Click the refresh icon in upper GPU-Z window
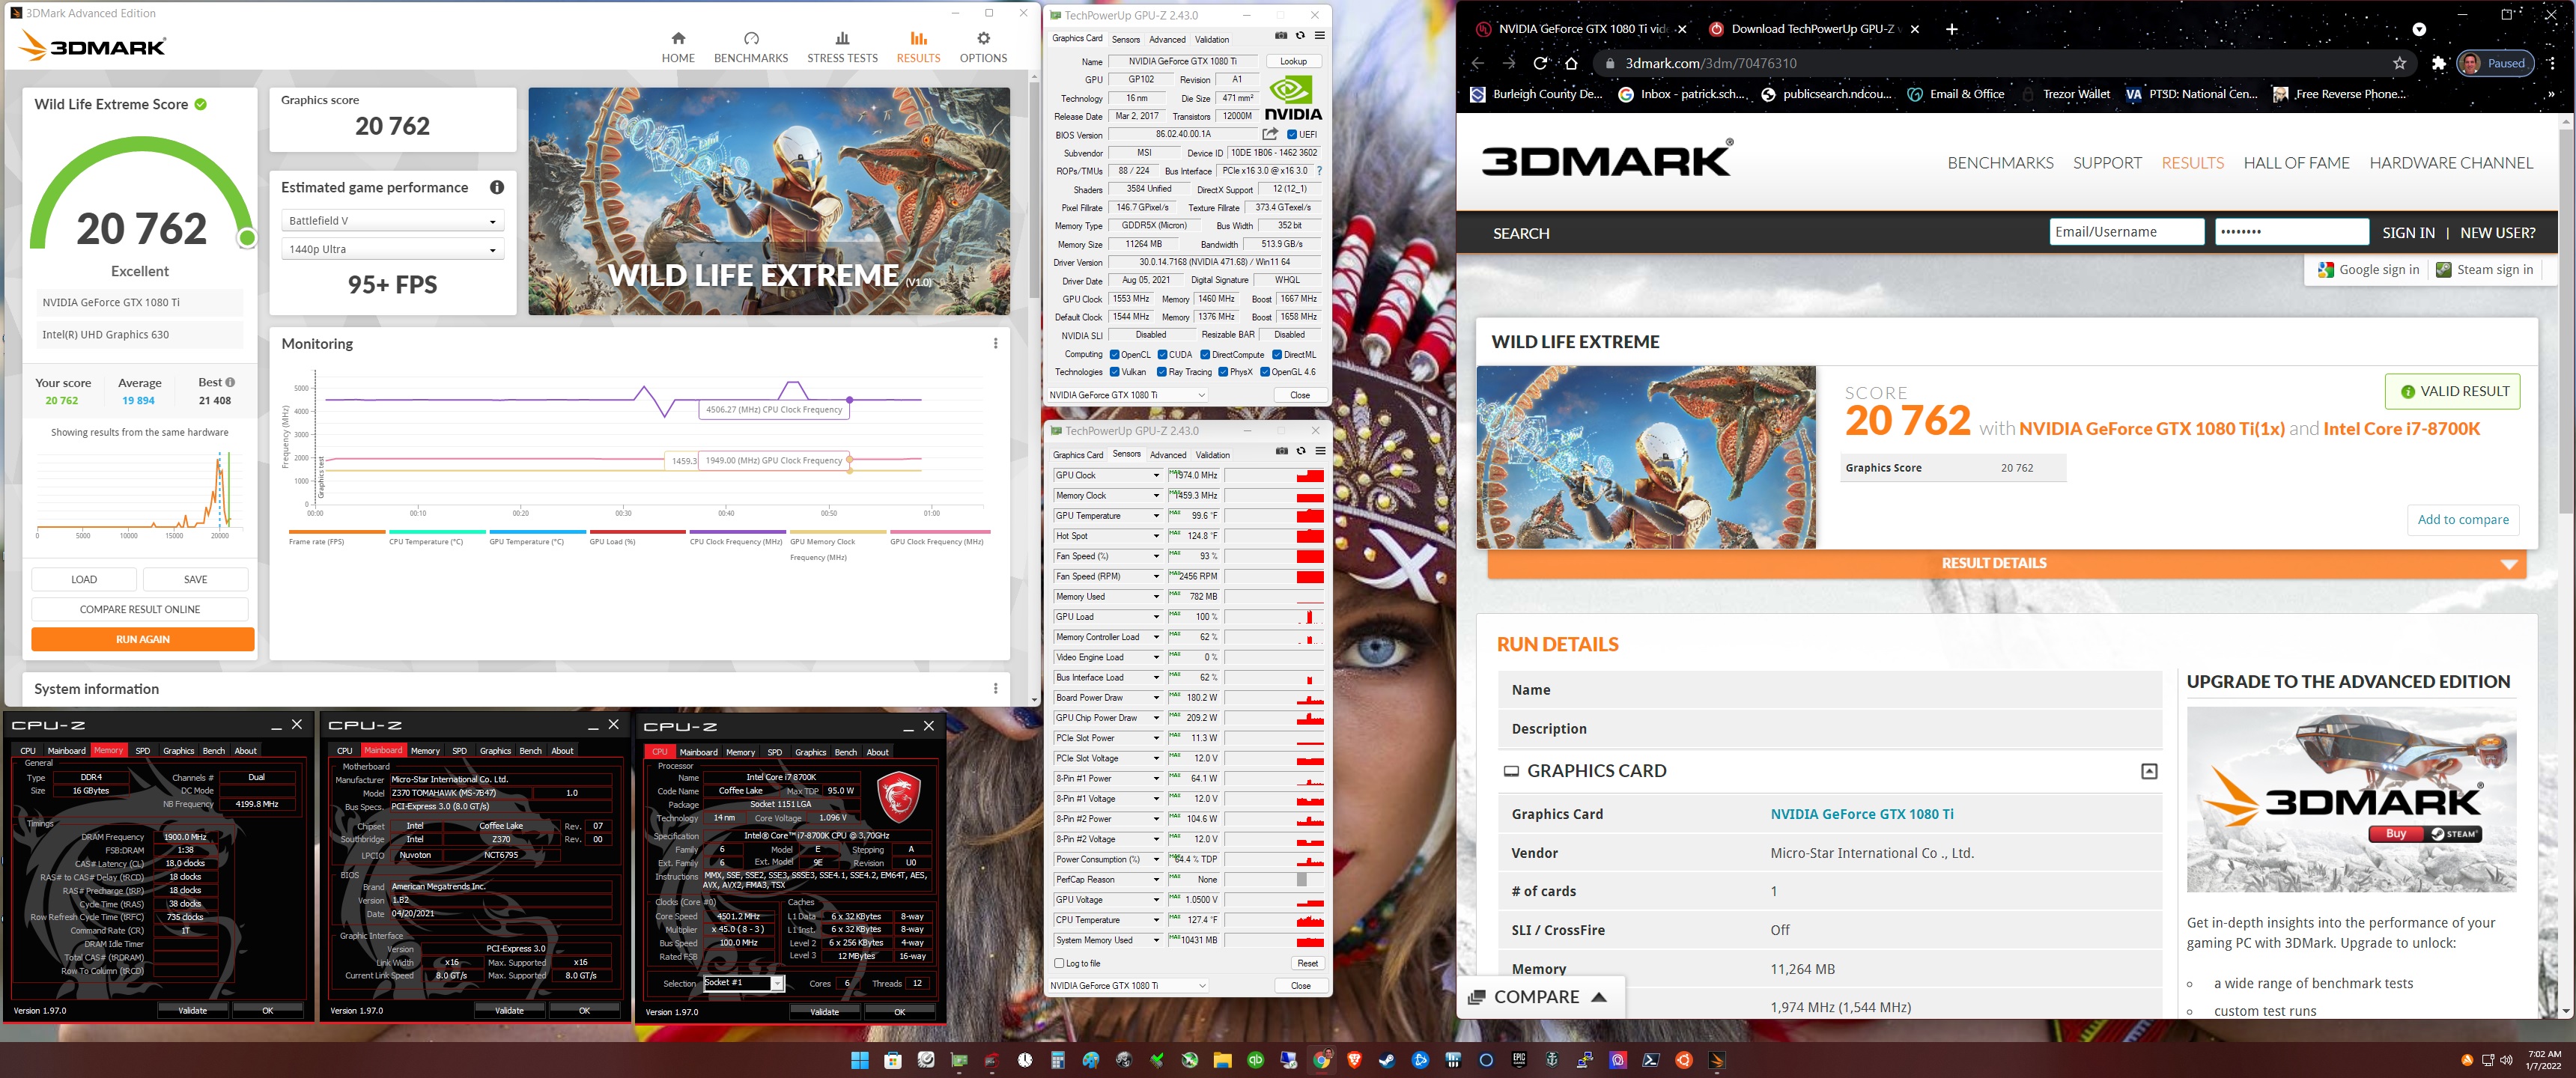The width and height of the screenshot is (2576, 1078). coord(1300,36)
